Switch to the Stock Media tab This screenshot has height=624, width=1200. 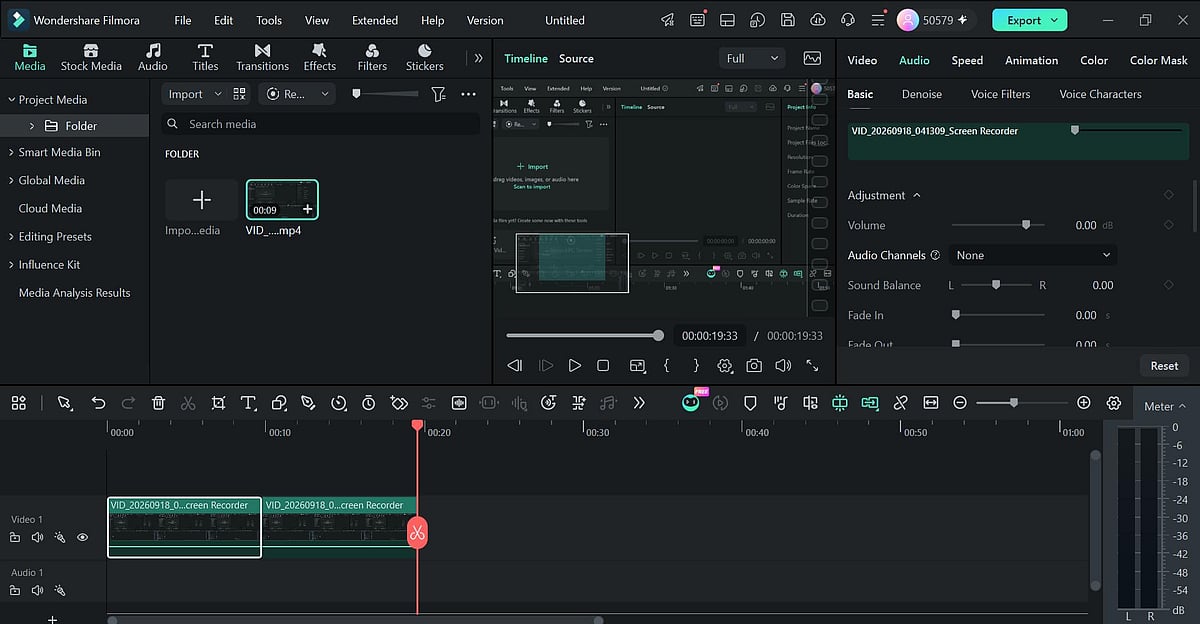pyautogui.click(x=91, y=58)
